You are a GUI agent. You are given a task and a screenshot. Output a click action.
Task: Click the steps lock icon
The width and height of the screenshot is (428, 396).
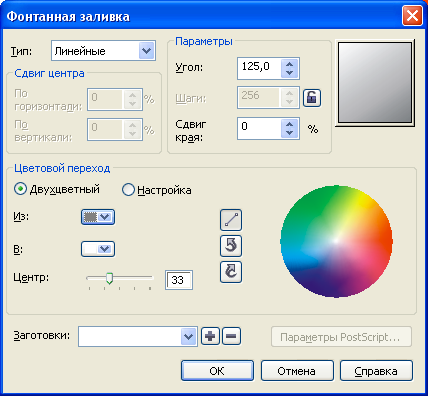pos(312,98)
